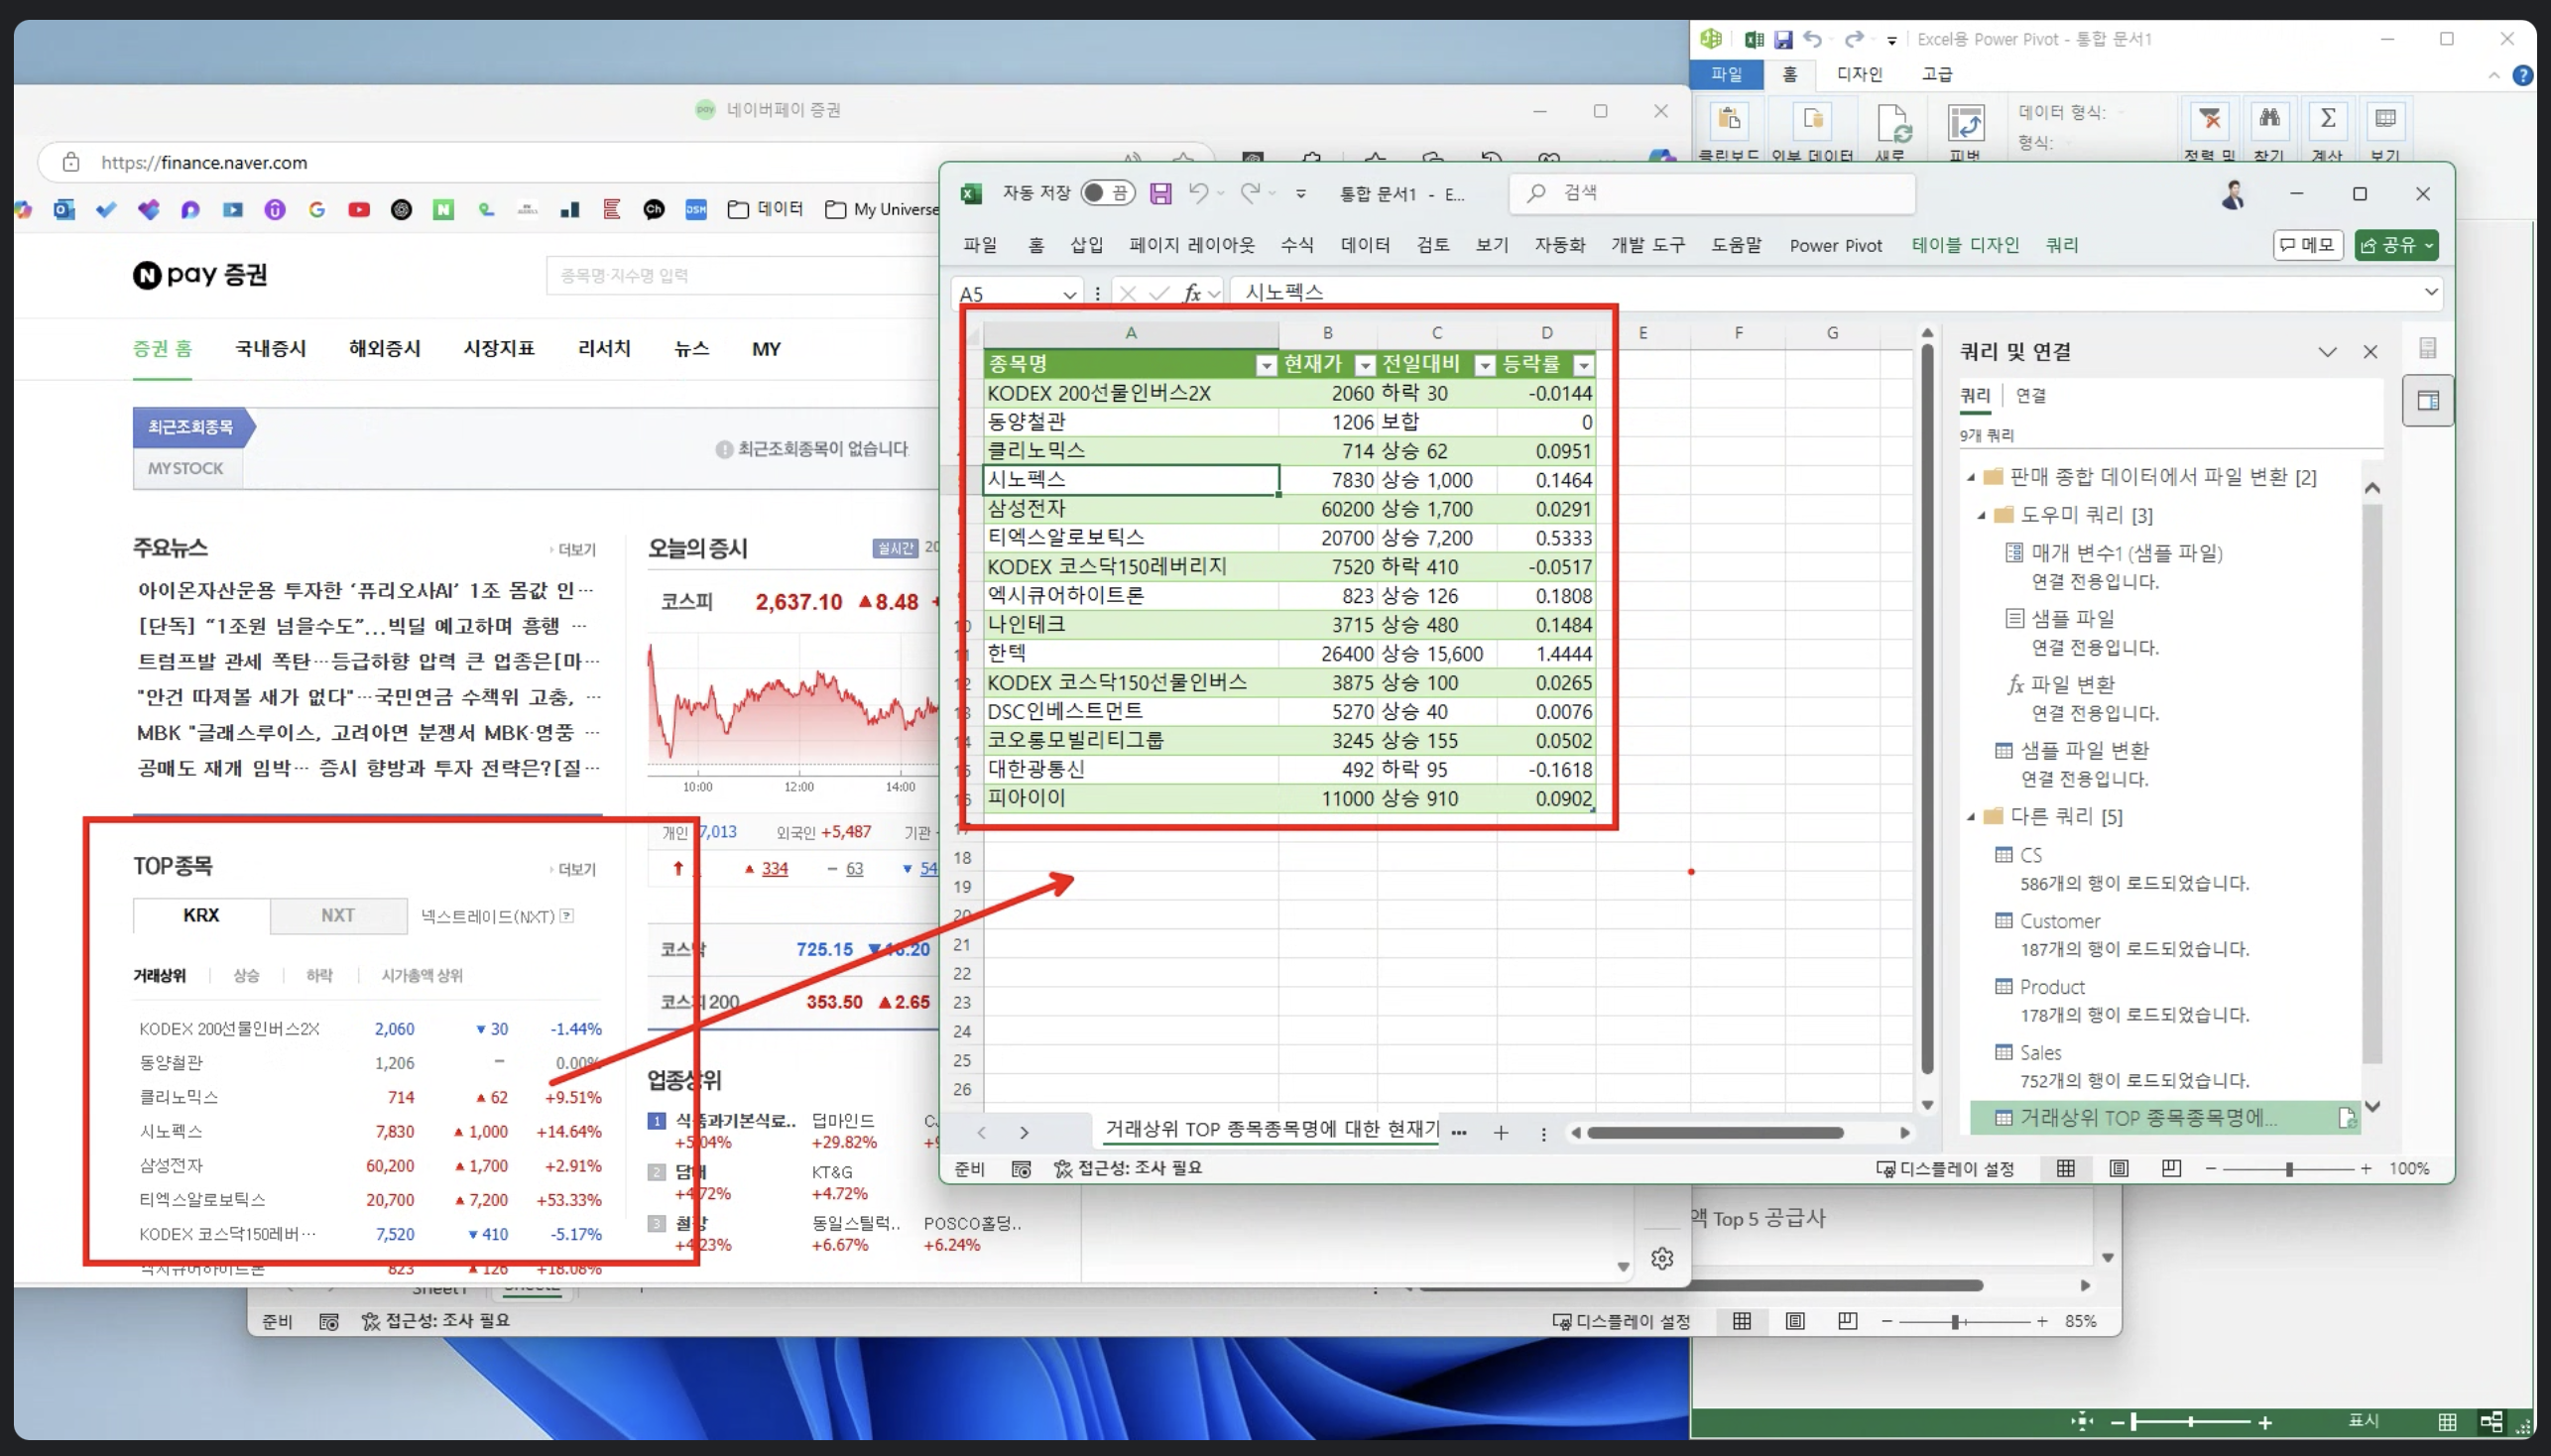Open the 데이터 ribbon tab
2551x1456 pixels.
[x=1364, y=245]
